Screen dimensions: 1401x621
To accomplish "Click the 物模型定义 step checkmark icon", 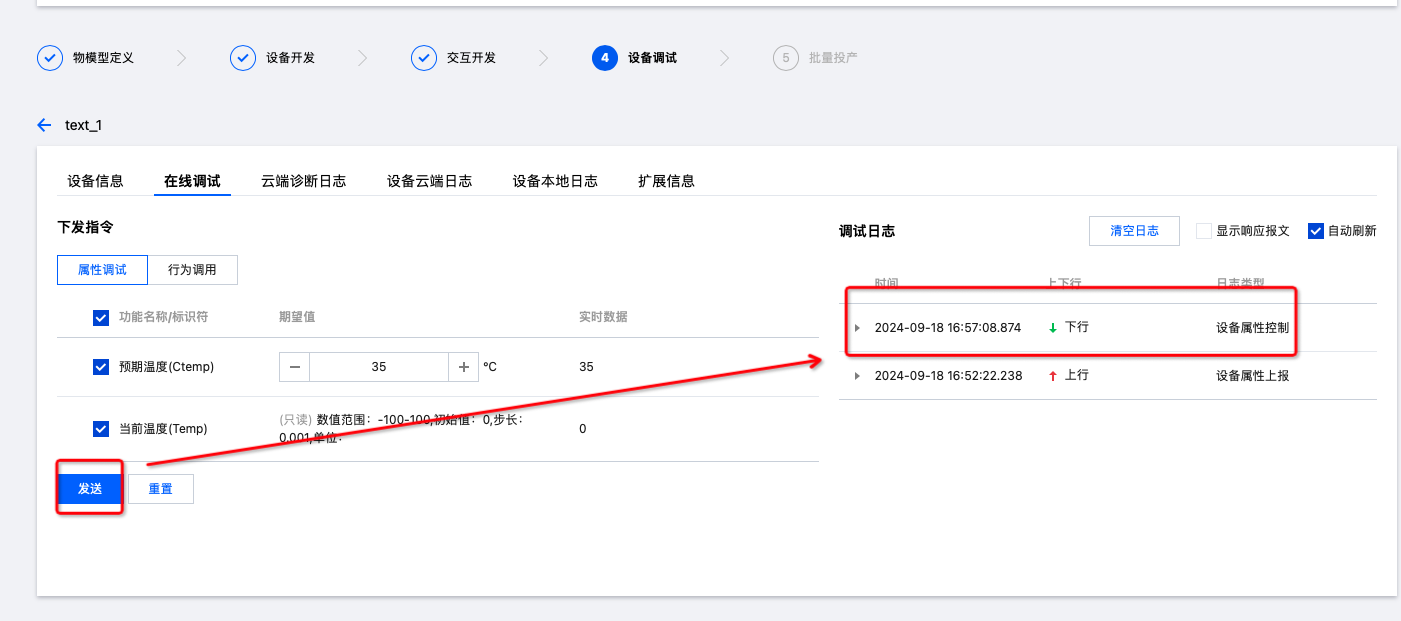I will click(50, 58).
